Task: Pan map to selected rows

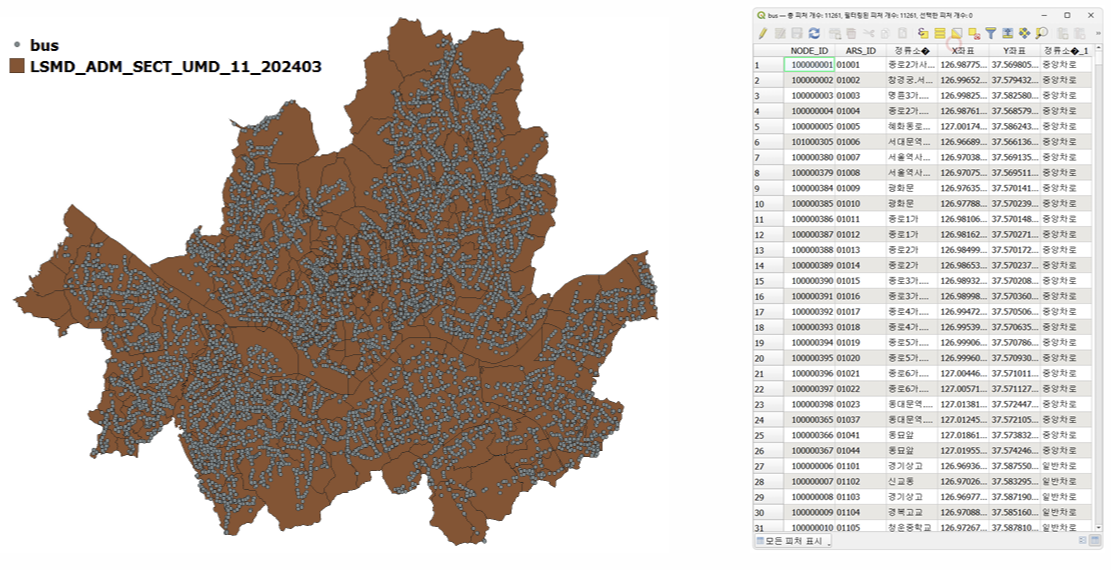Action: point(1025,33)
